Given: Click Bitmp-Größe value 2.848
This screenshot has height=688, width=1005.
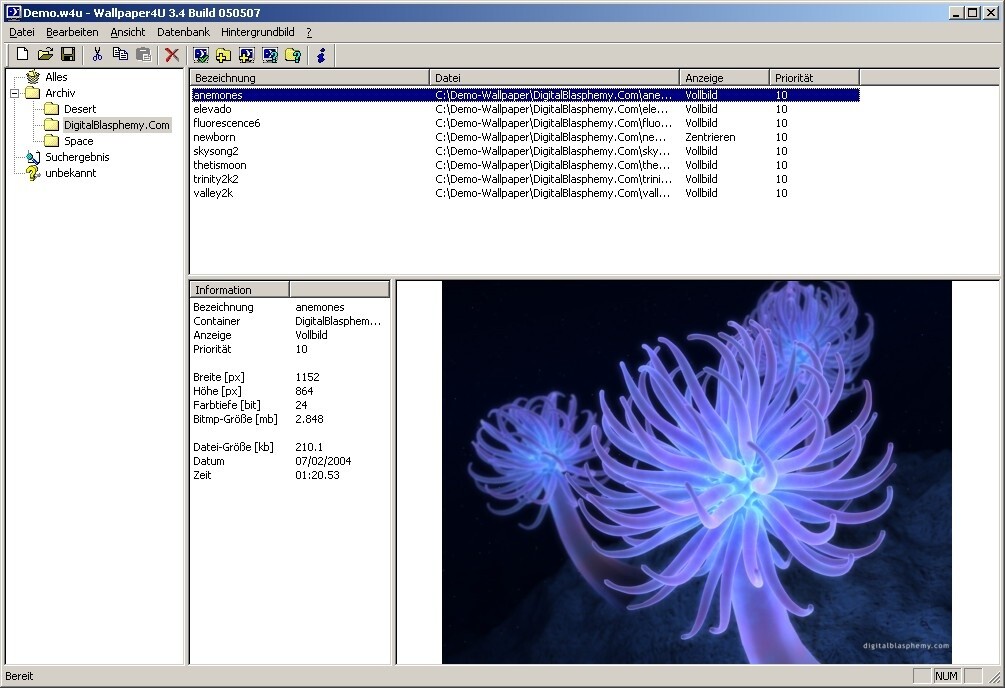Looking at the screenshot, I should pos(309,419).
